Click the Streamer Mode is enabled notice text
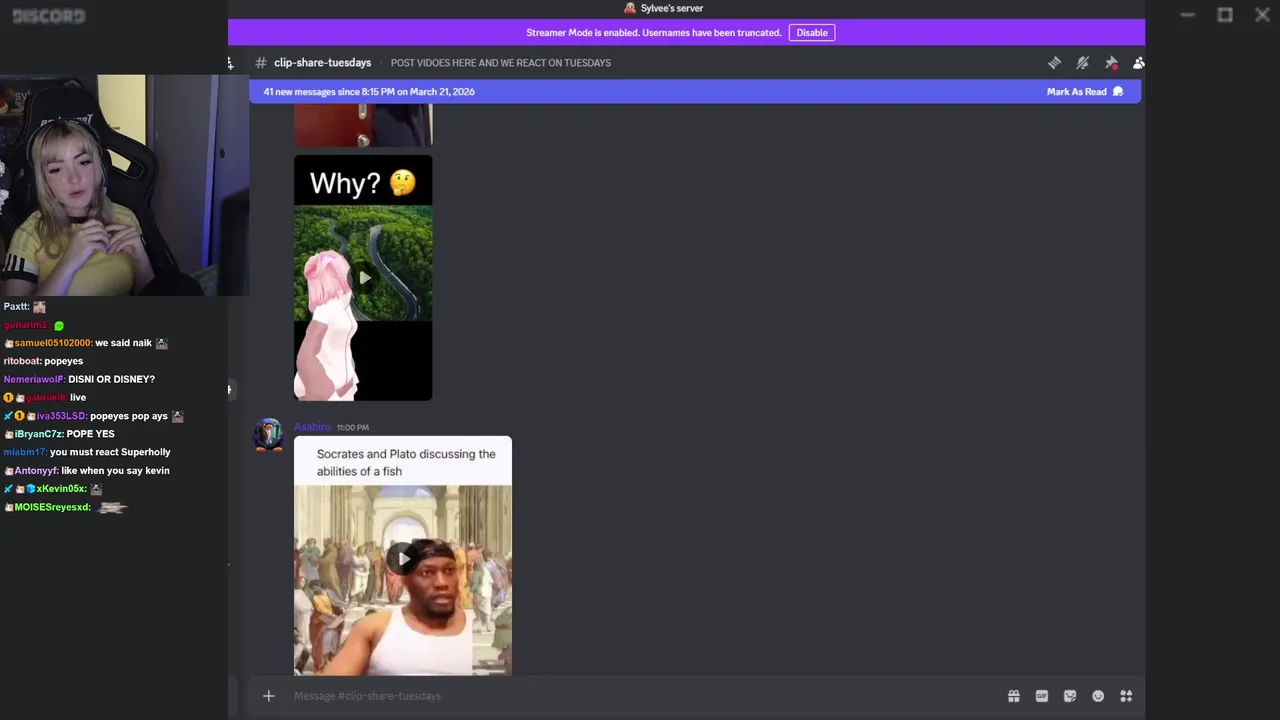Viewport: 1280px width, 720px height. click(654, 33)
